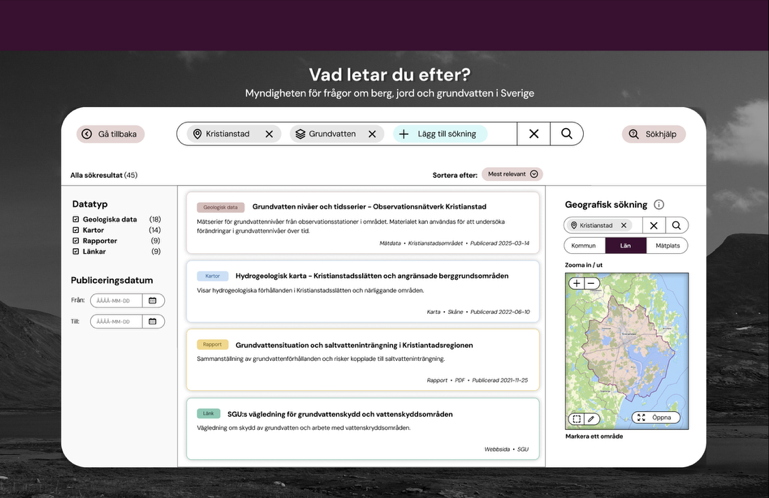Zoom in the map with plus button
769x498 pixels.
[x=577, y=283]
